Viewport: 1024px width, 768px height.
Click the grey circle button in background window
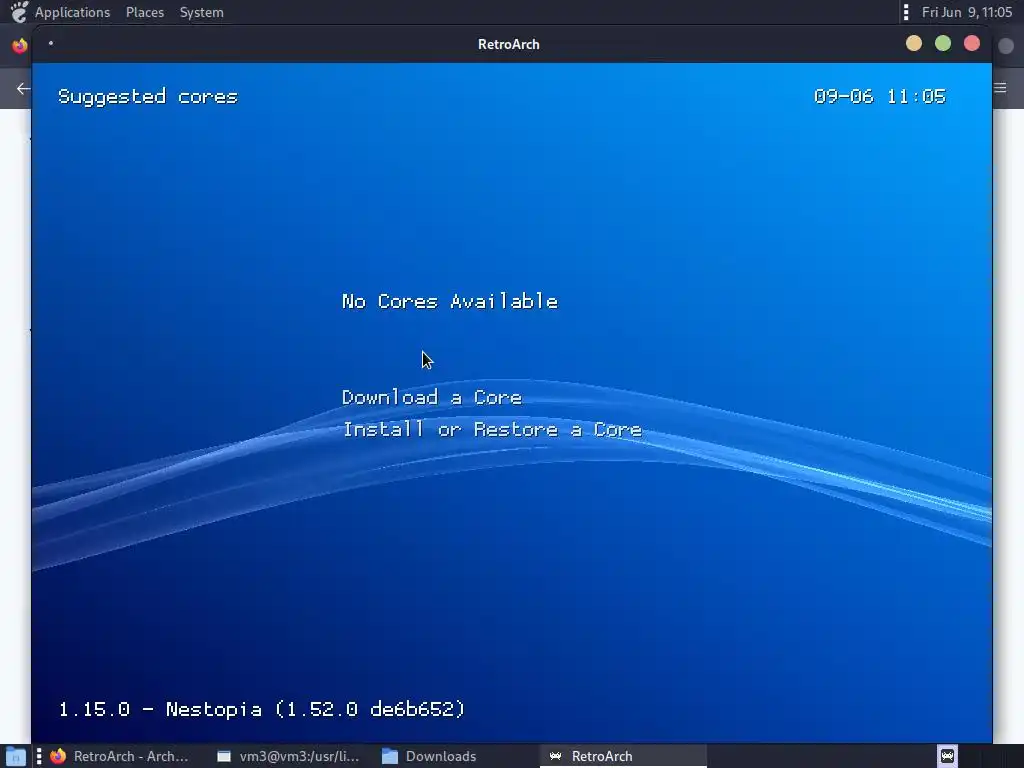click(1006, 46)
